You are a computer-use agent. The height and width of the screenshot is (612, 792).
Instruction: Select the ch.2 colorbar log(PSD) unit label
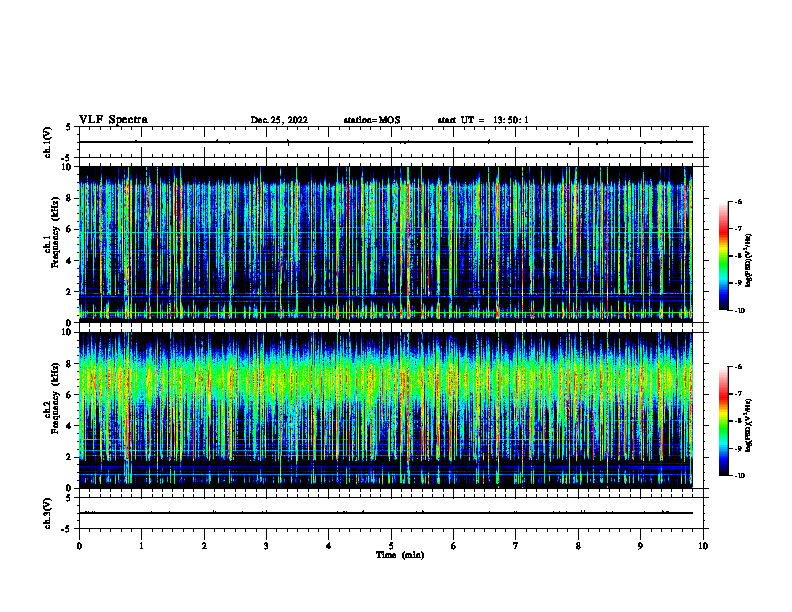(749, 425)
